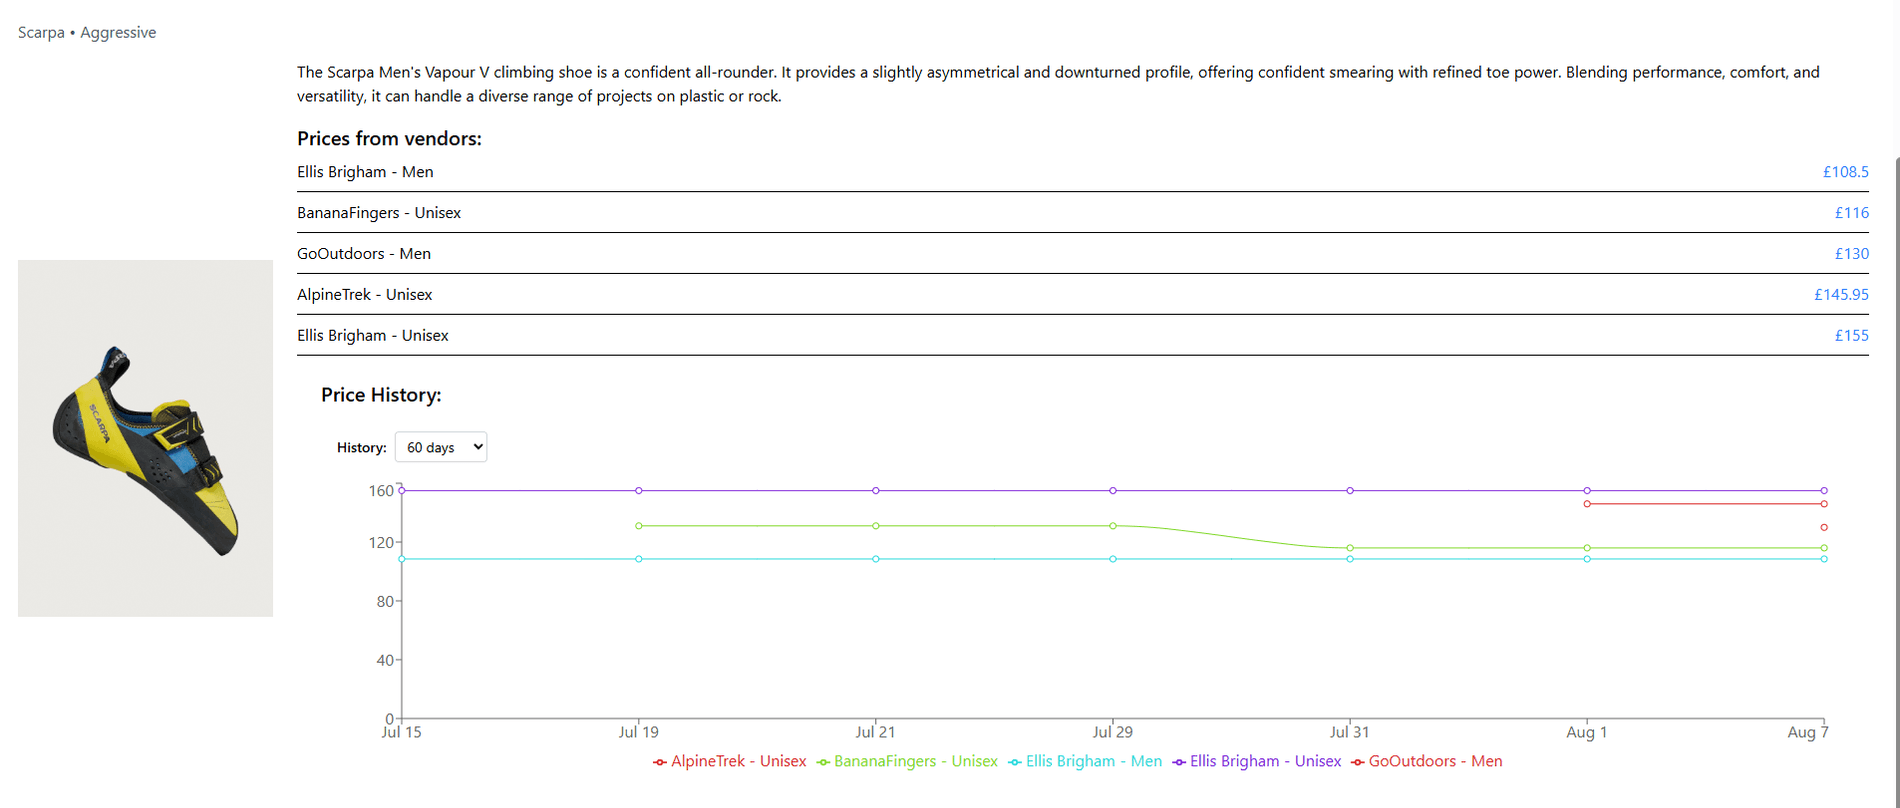The image size is (1900, 808).
Task: Toggle Ellis Brigham - Men legend entry
Action: click(1084, 761)
